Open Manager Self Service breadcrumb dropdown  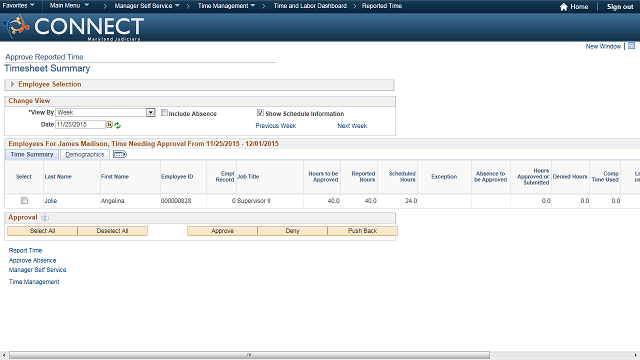point(147,6)
